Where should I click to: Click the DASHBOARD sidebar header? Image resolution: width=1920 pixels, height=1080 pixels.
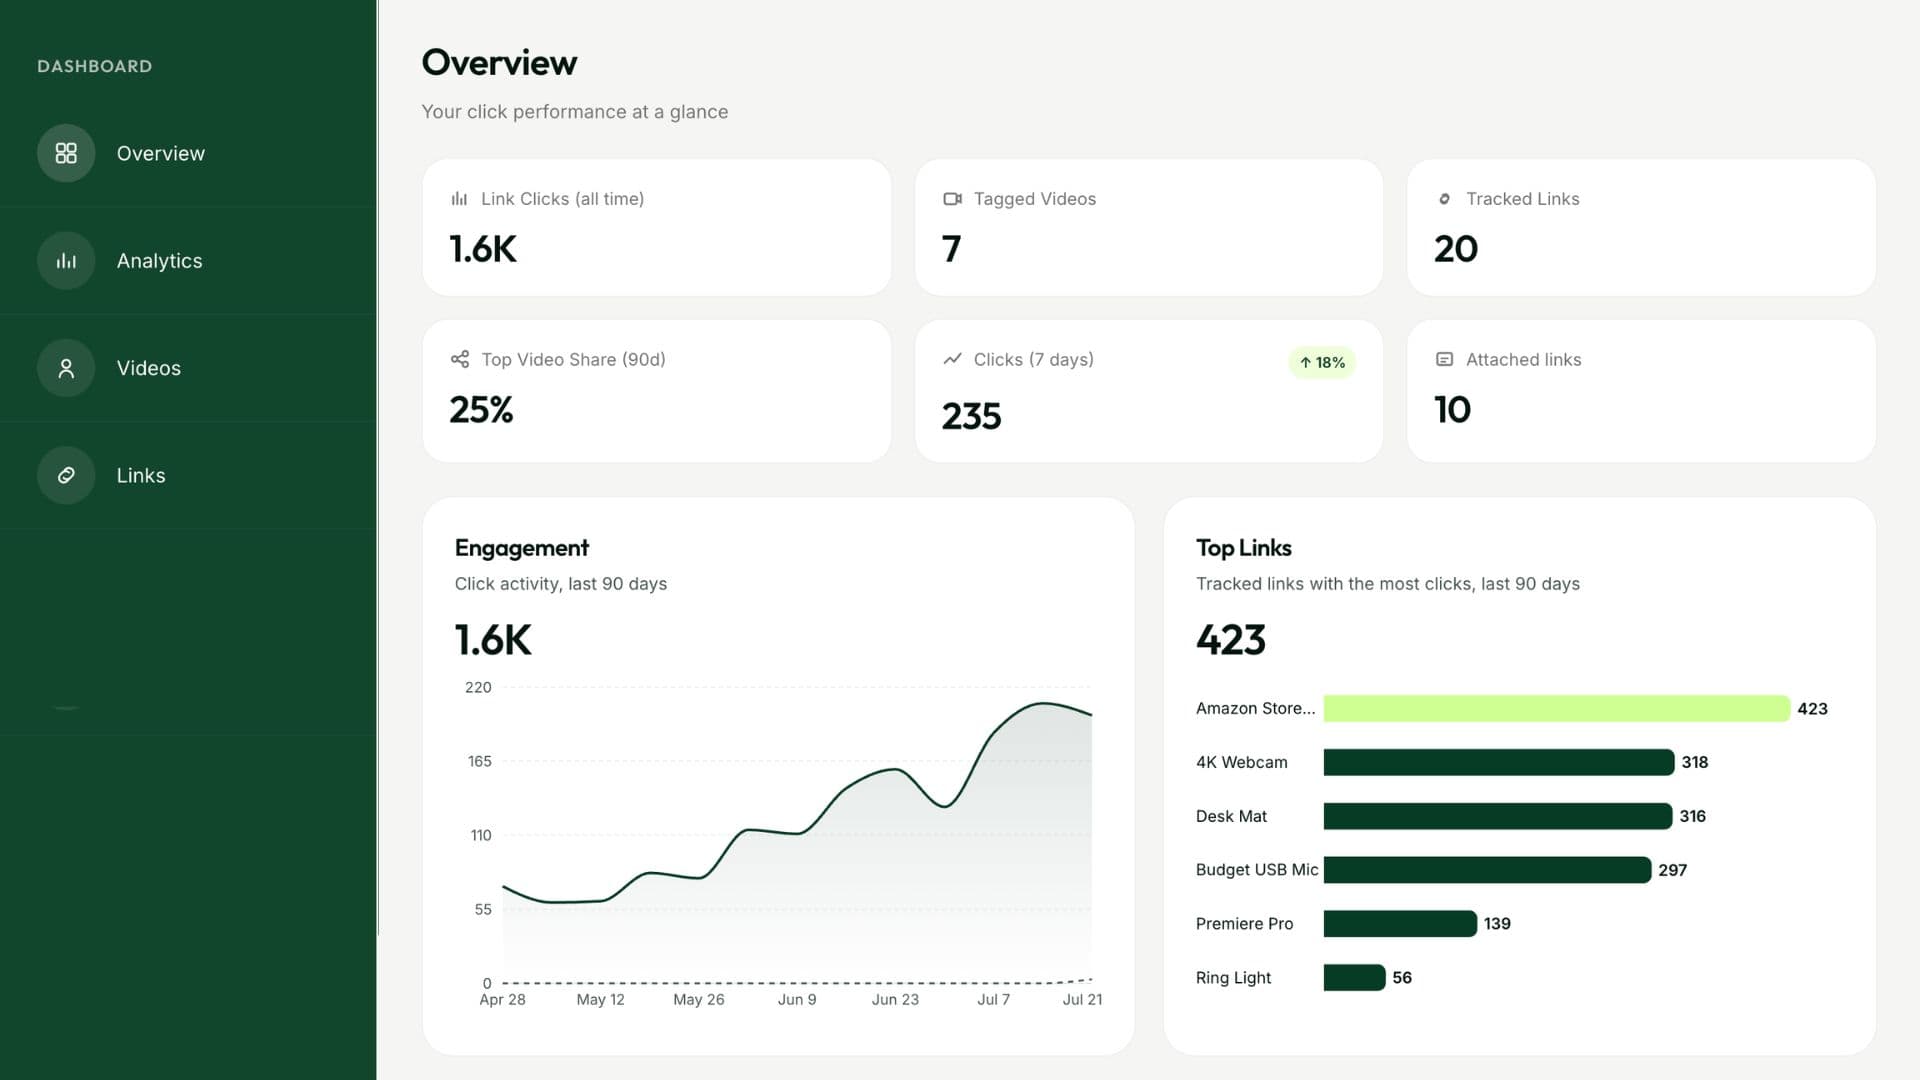tap(95, 66)
